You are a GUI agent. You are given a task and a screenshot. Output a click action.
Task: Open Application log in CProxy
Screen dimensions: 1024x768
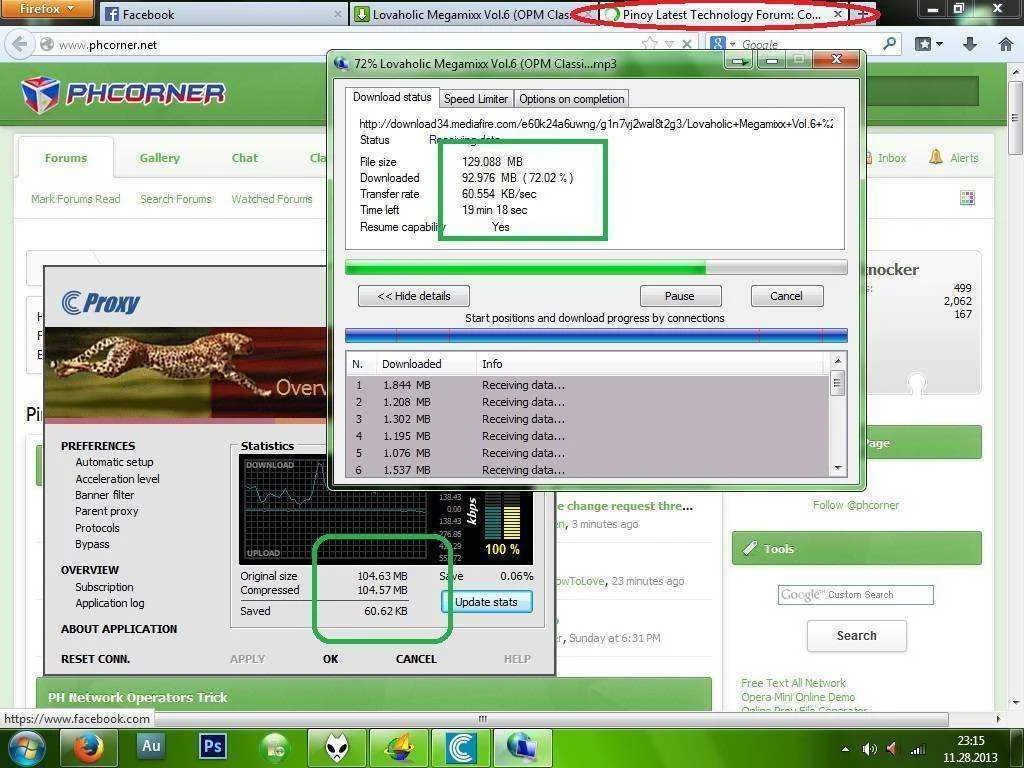110,603
